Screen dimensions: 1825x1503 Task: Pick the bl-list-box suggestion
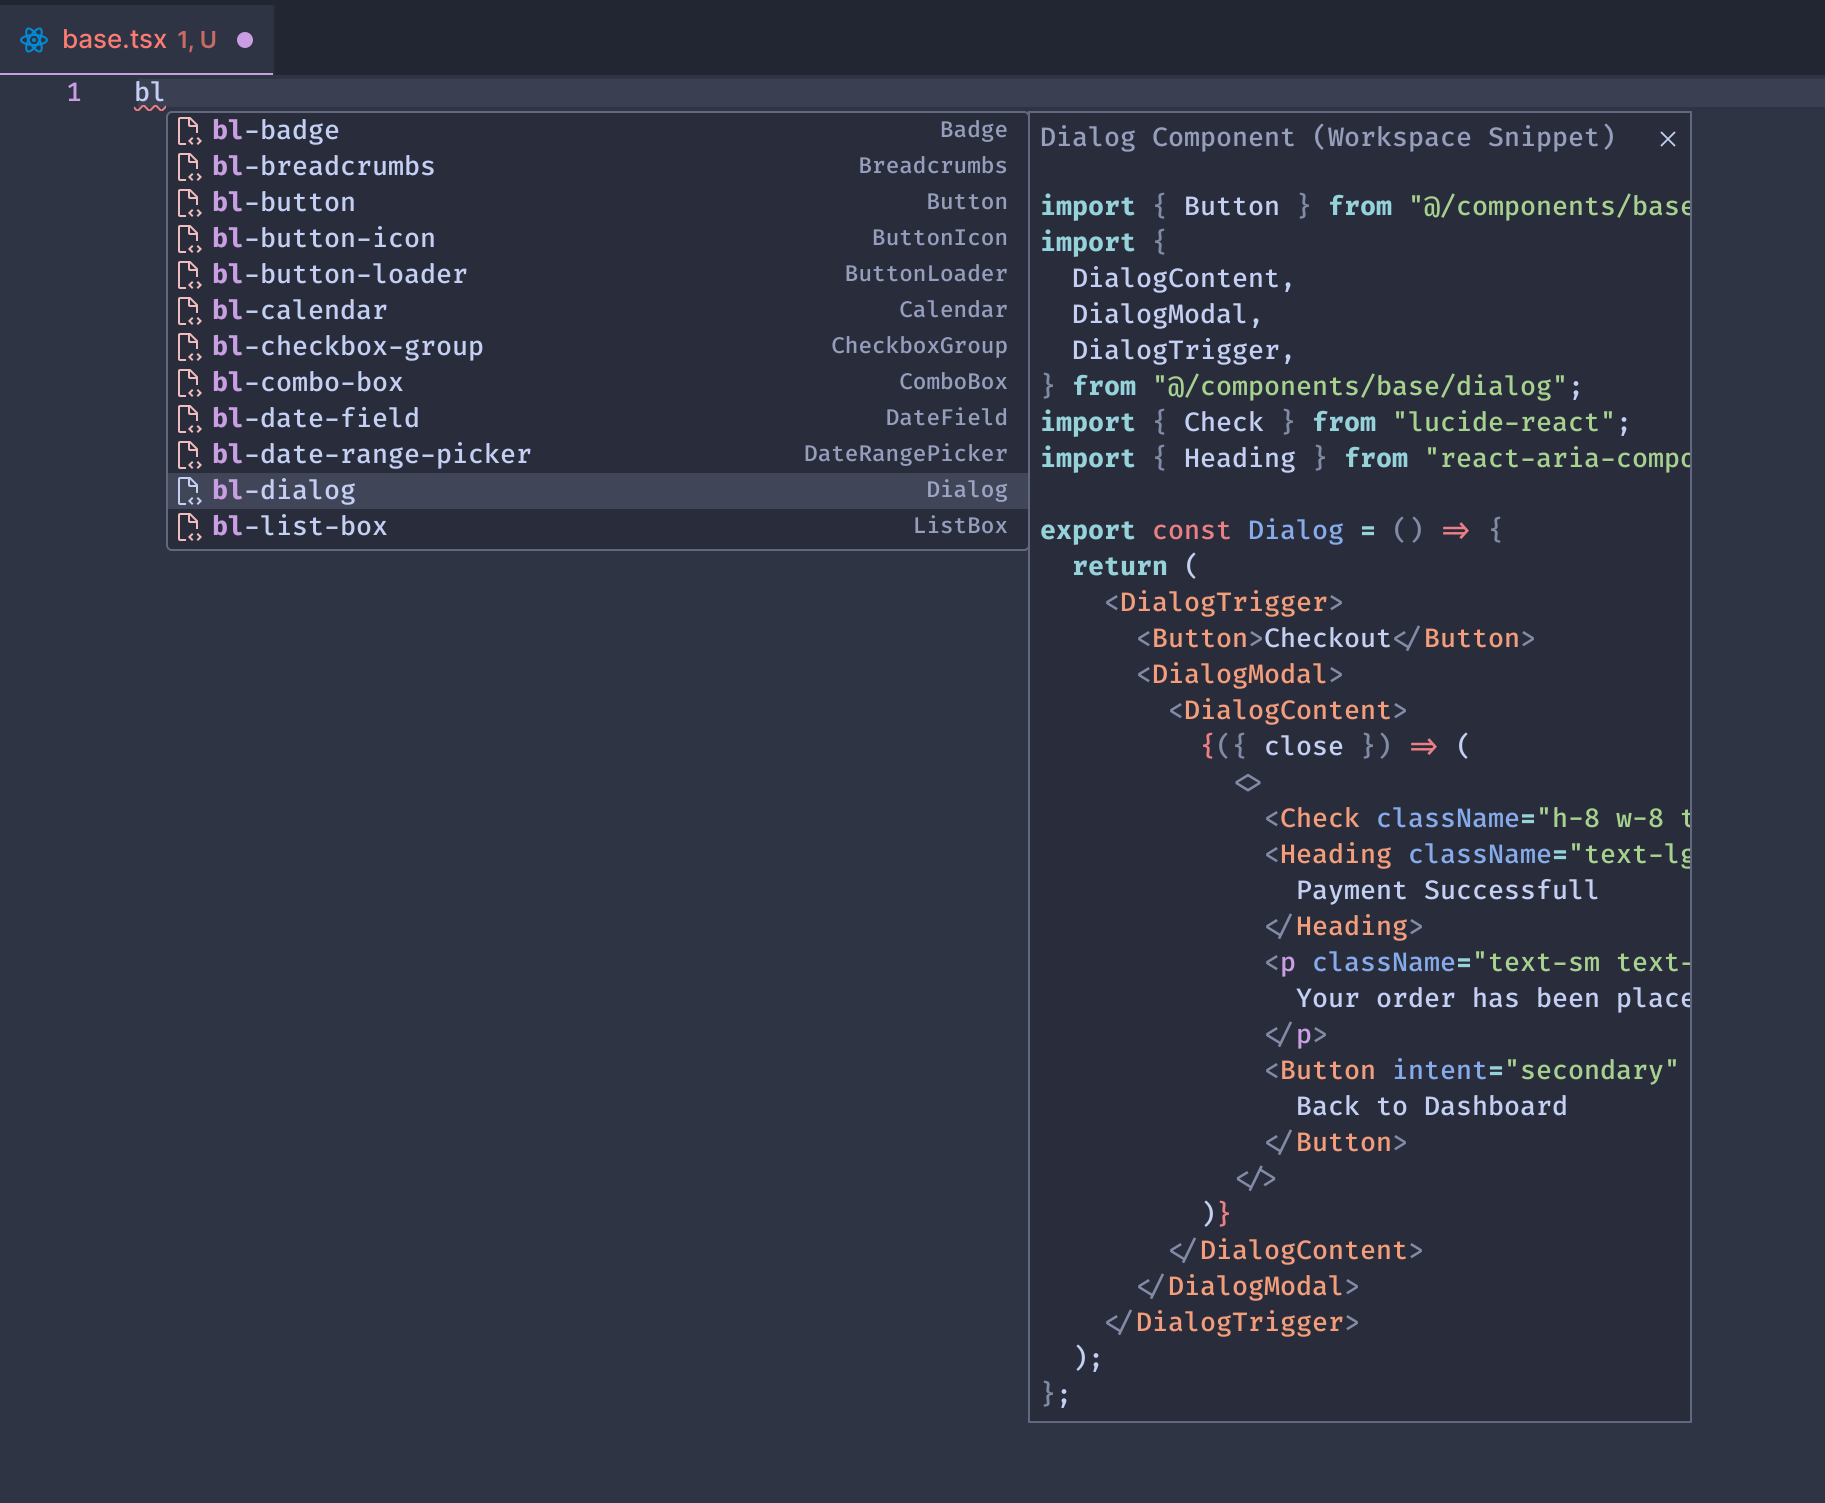click(597, 526)
